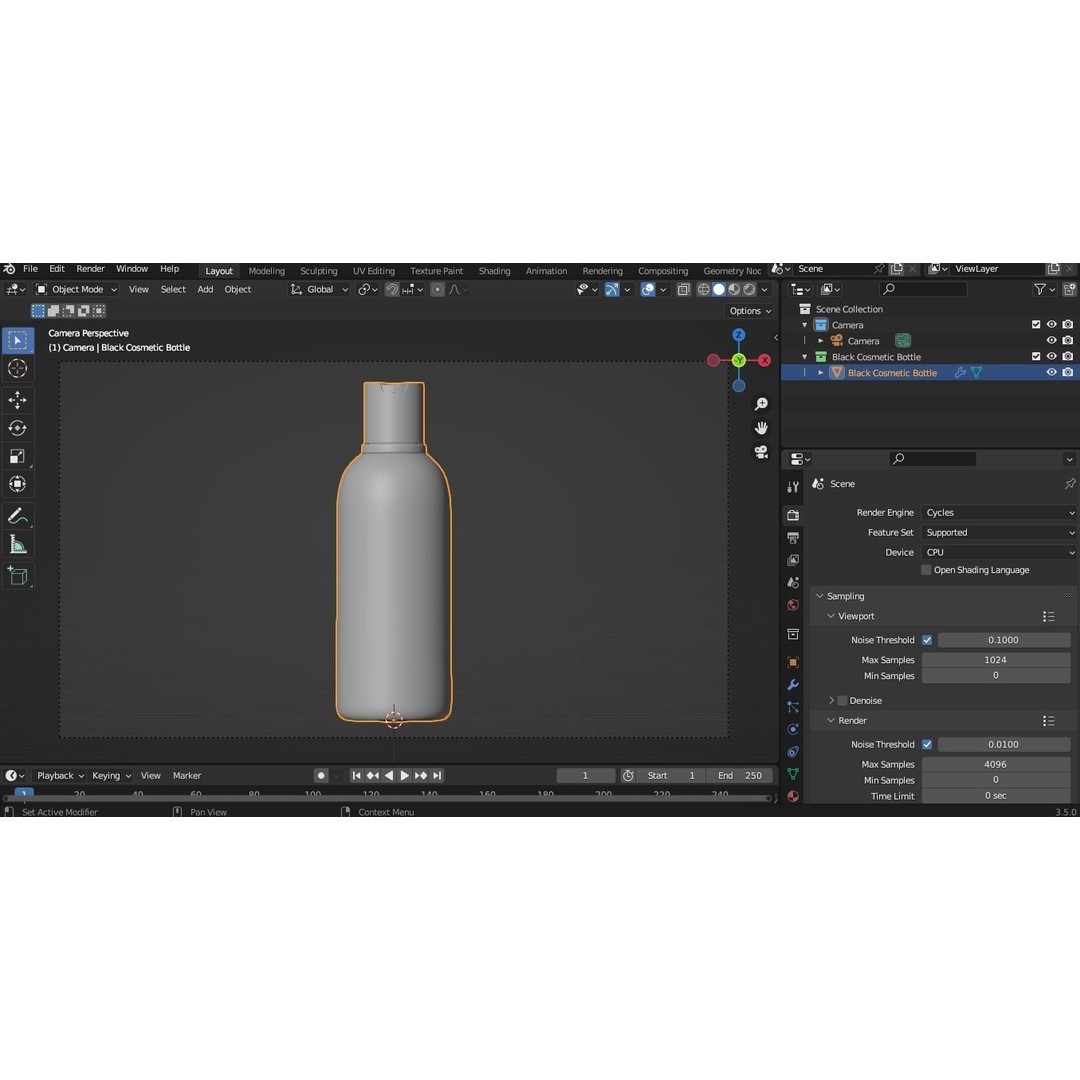The width and height of the screenshot is (1080, 1080).
Task: Jump to the timeline end frame
Action: 437,776
